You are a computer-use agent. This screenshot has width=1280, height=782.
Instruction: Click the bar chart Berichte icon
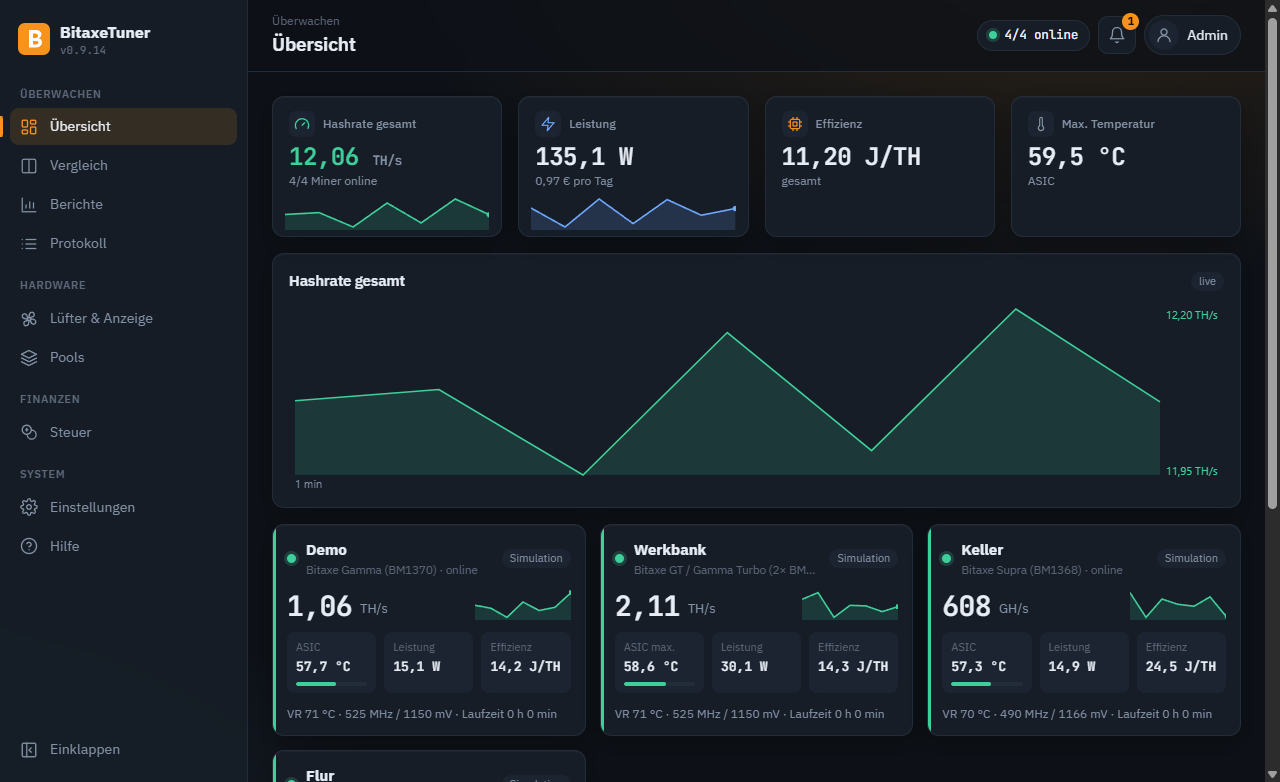pyautogui.click(x=29, y=204)
